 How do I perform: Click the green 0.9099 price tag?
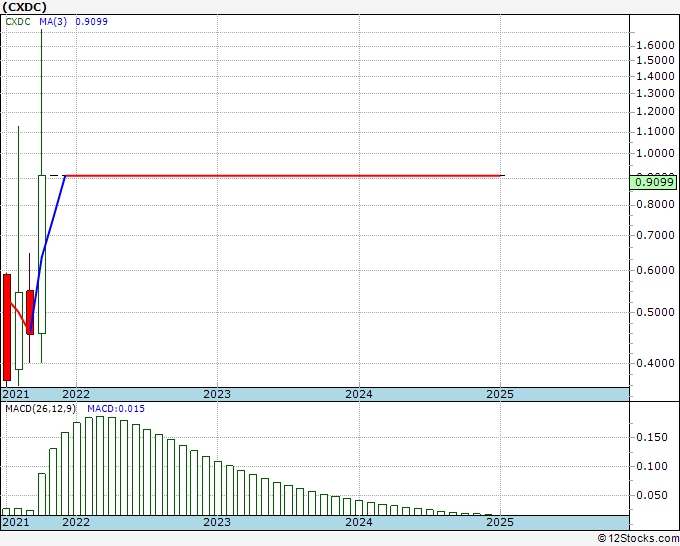[x=653, y=182]
